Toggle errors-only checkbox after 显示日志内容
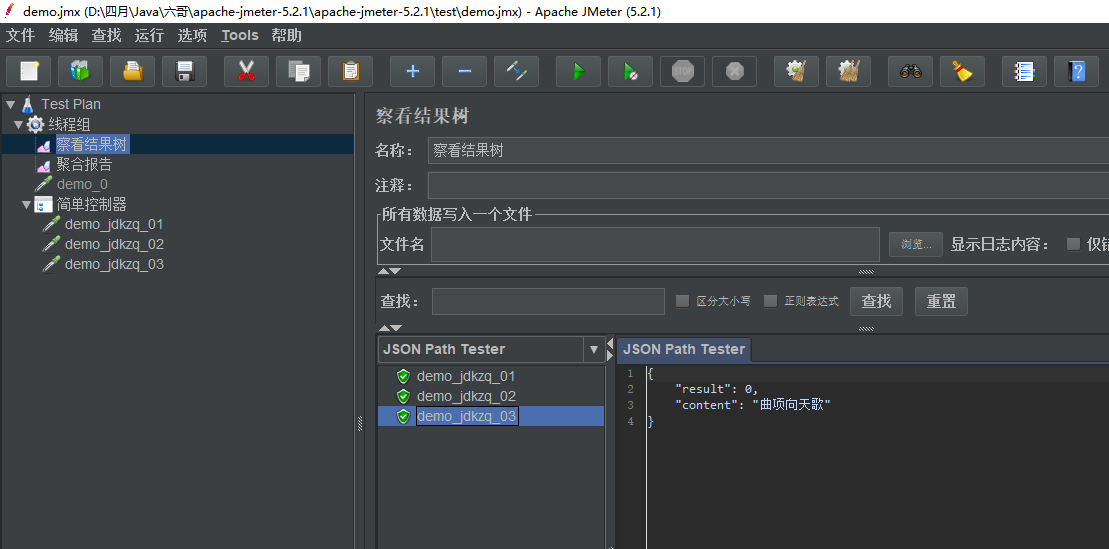 [1074, 244]
